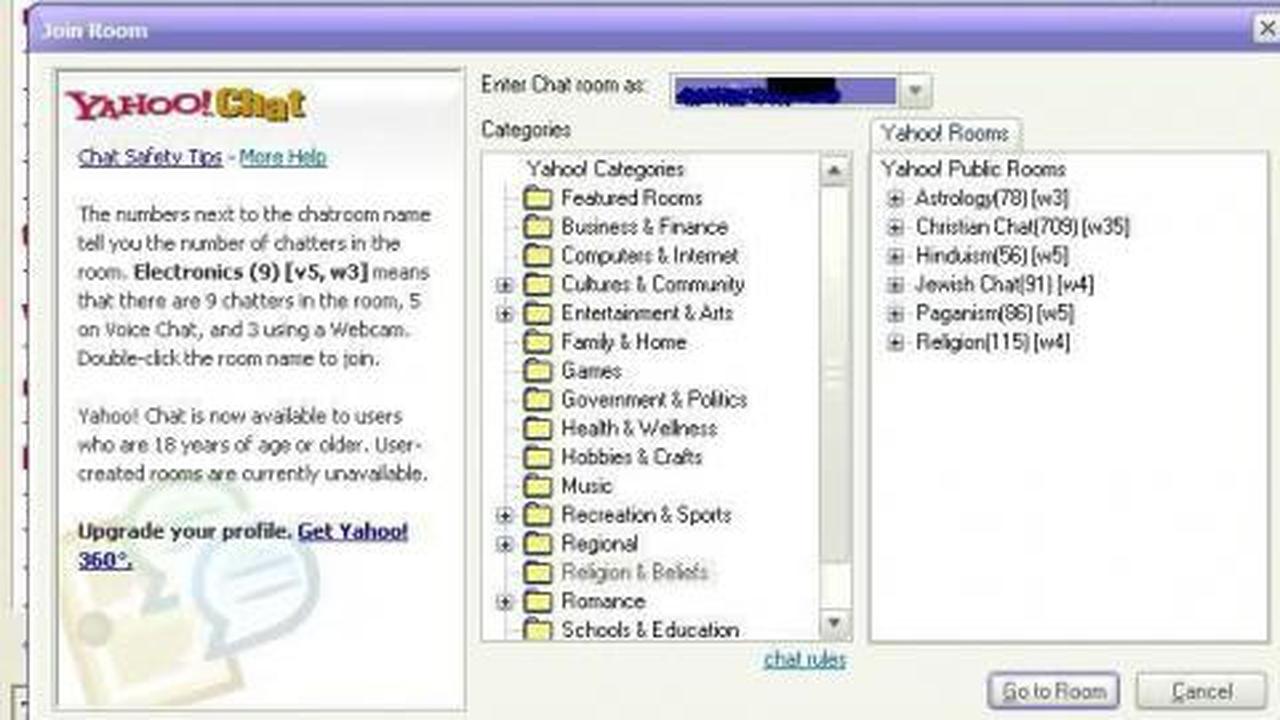The image size is (1280, 720).
Task: Select the Games category label
Action: point(591,371)
